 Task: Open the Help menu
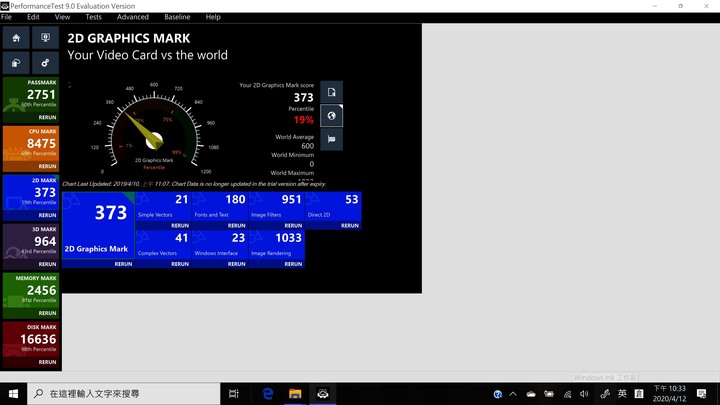click(x=213, y=17)
